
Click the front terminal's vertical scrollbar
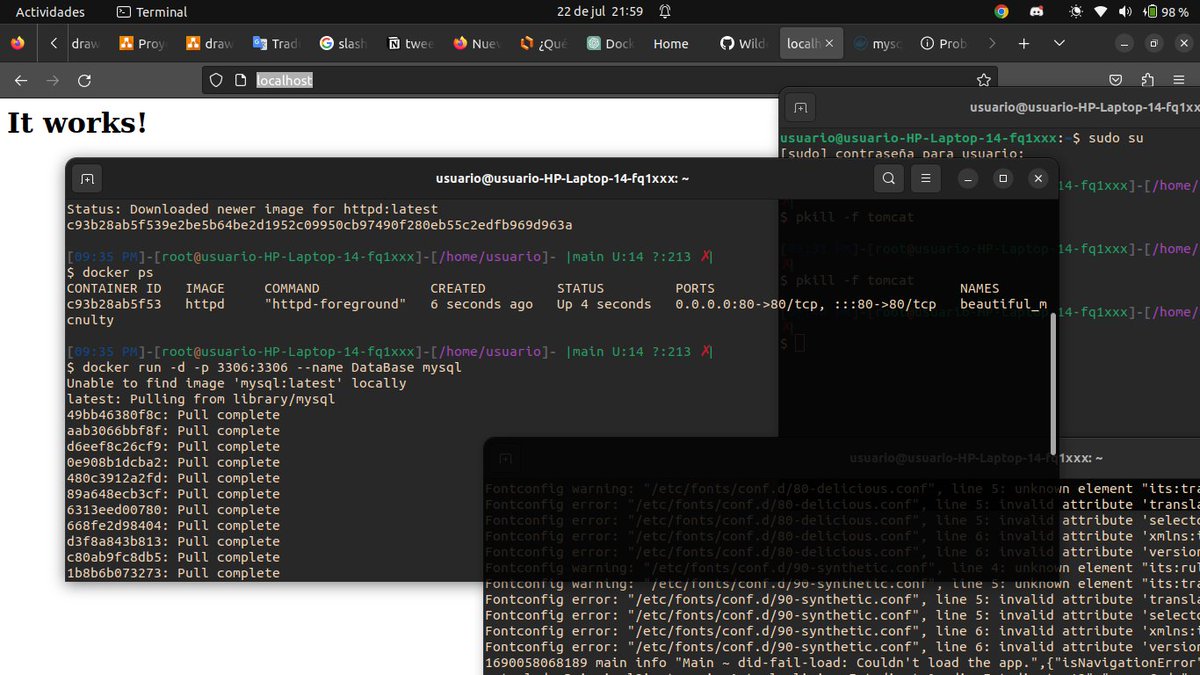[x=1052, y=383]
